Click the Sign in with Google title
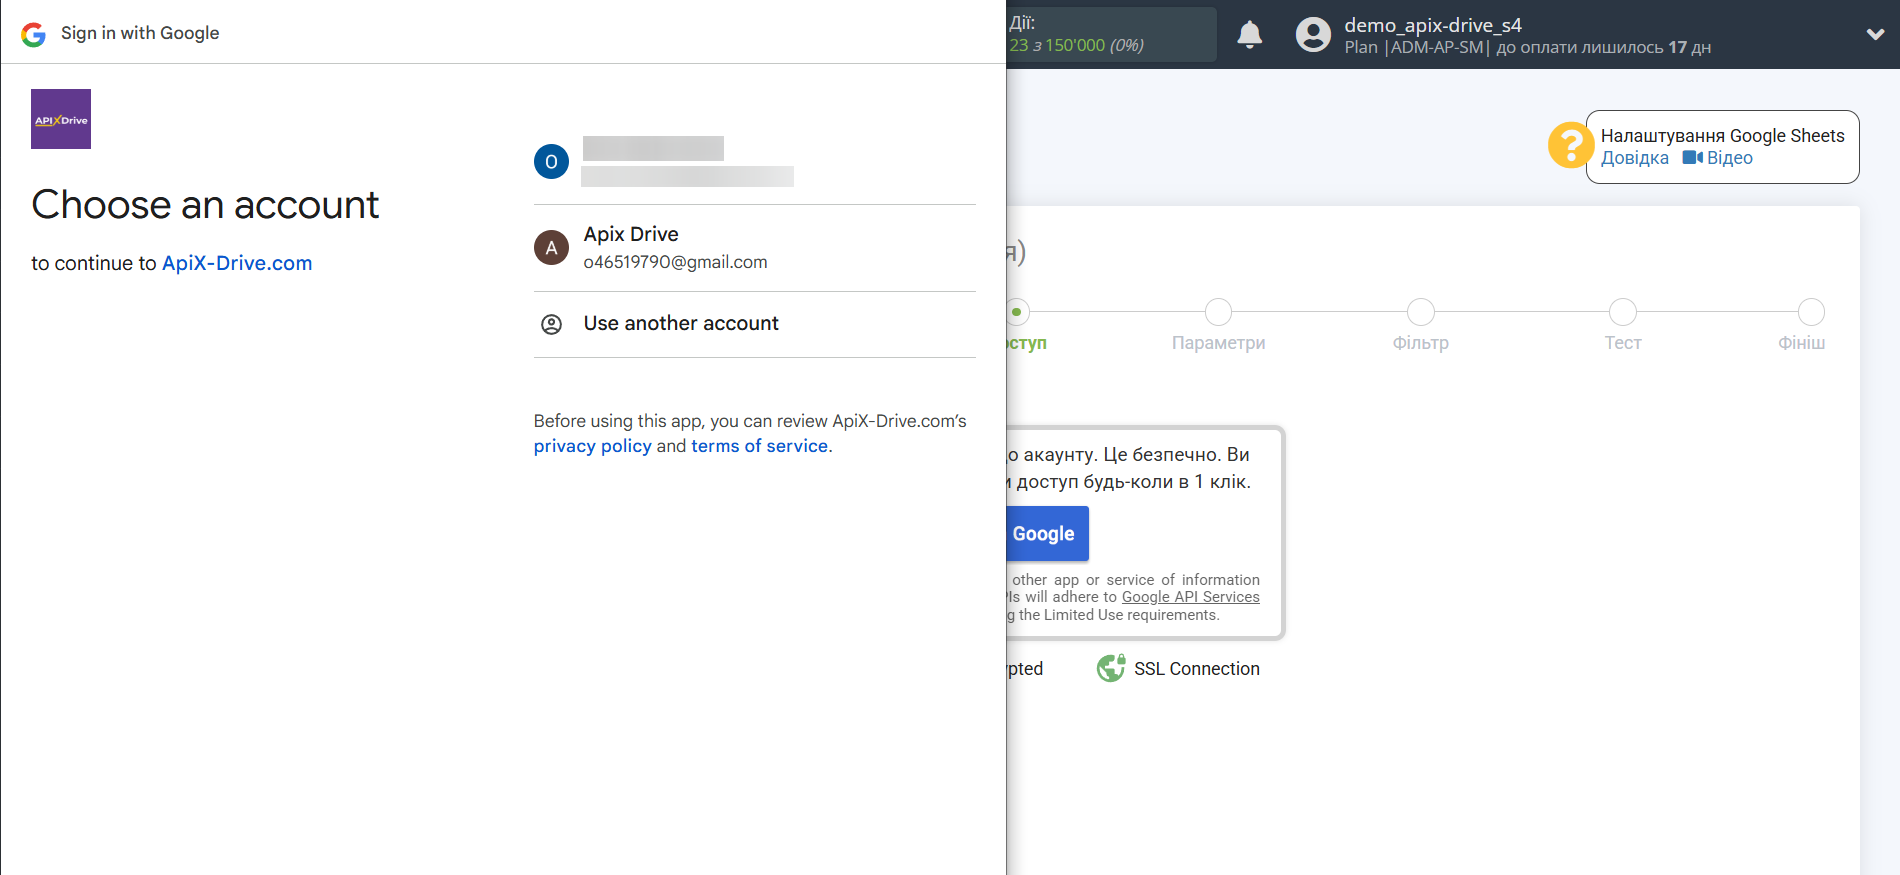1900x875 pixels. pos(140,33)
